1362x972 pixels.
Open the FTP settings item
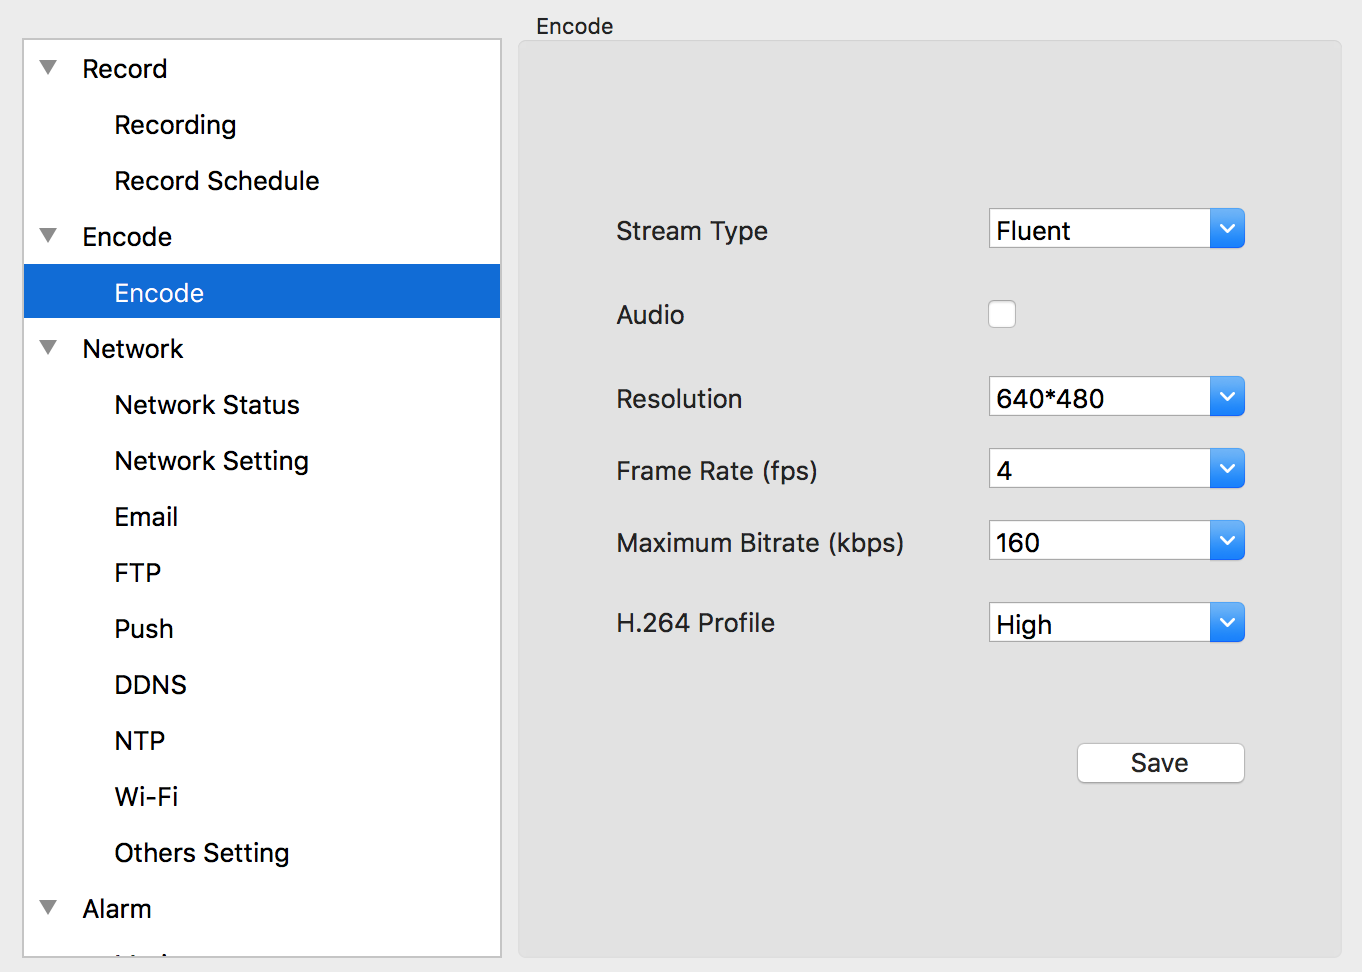[138, 573]
